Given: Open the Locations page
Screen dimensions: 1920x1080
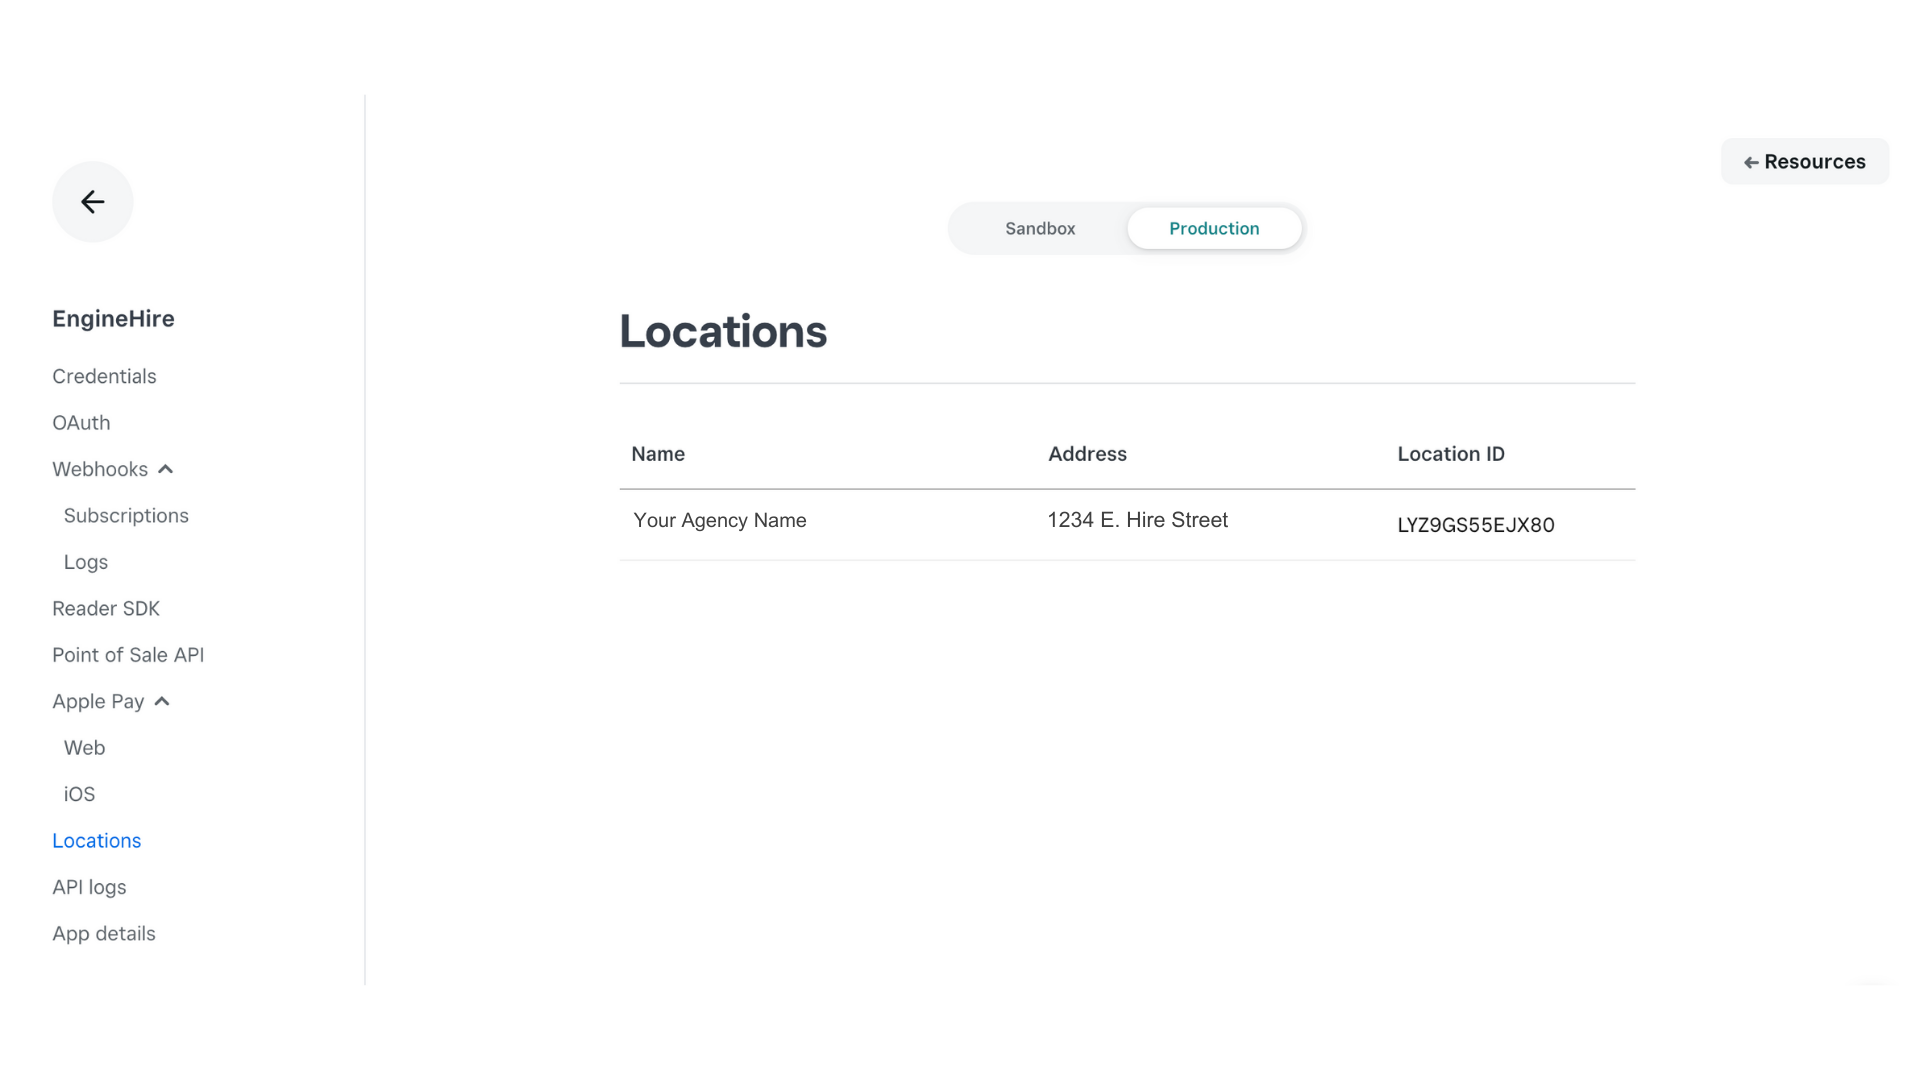Looking at the screenshot, I should click(96, 840).
